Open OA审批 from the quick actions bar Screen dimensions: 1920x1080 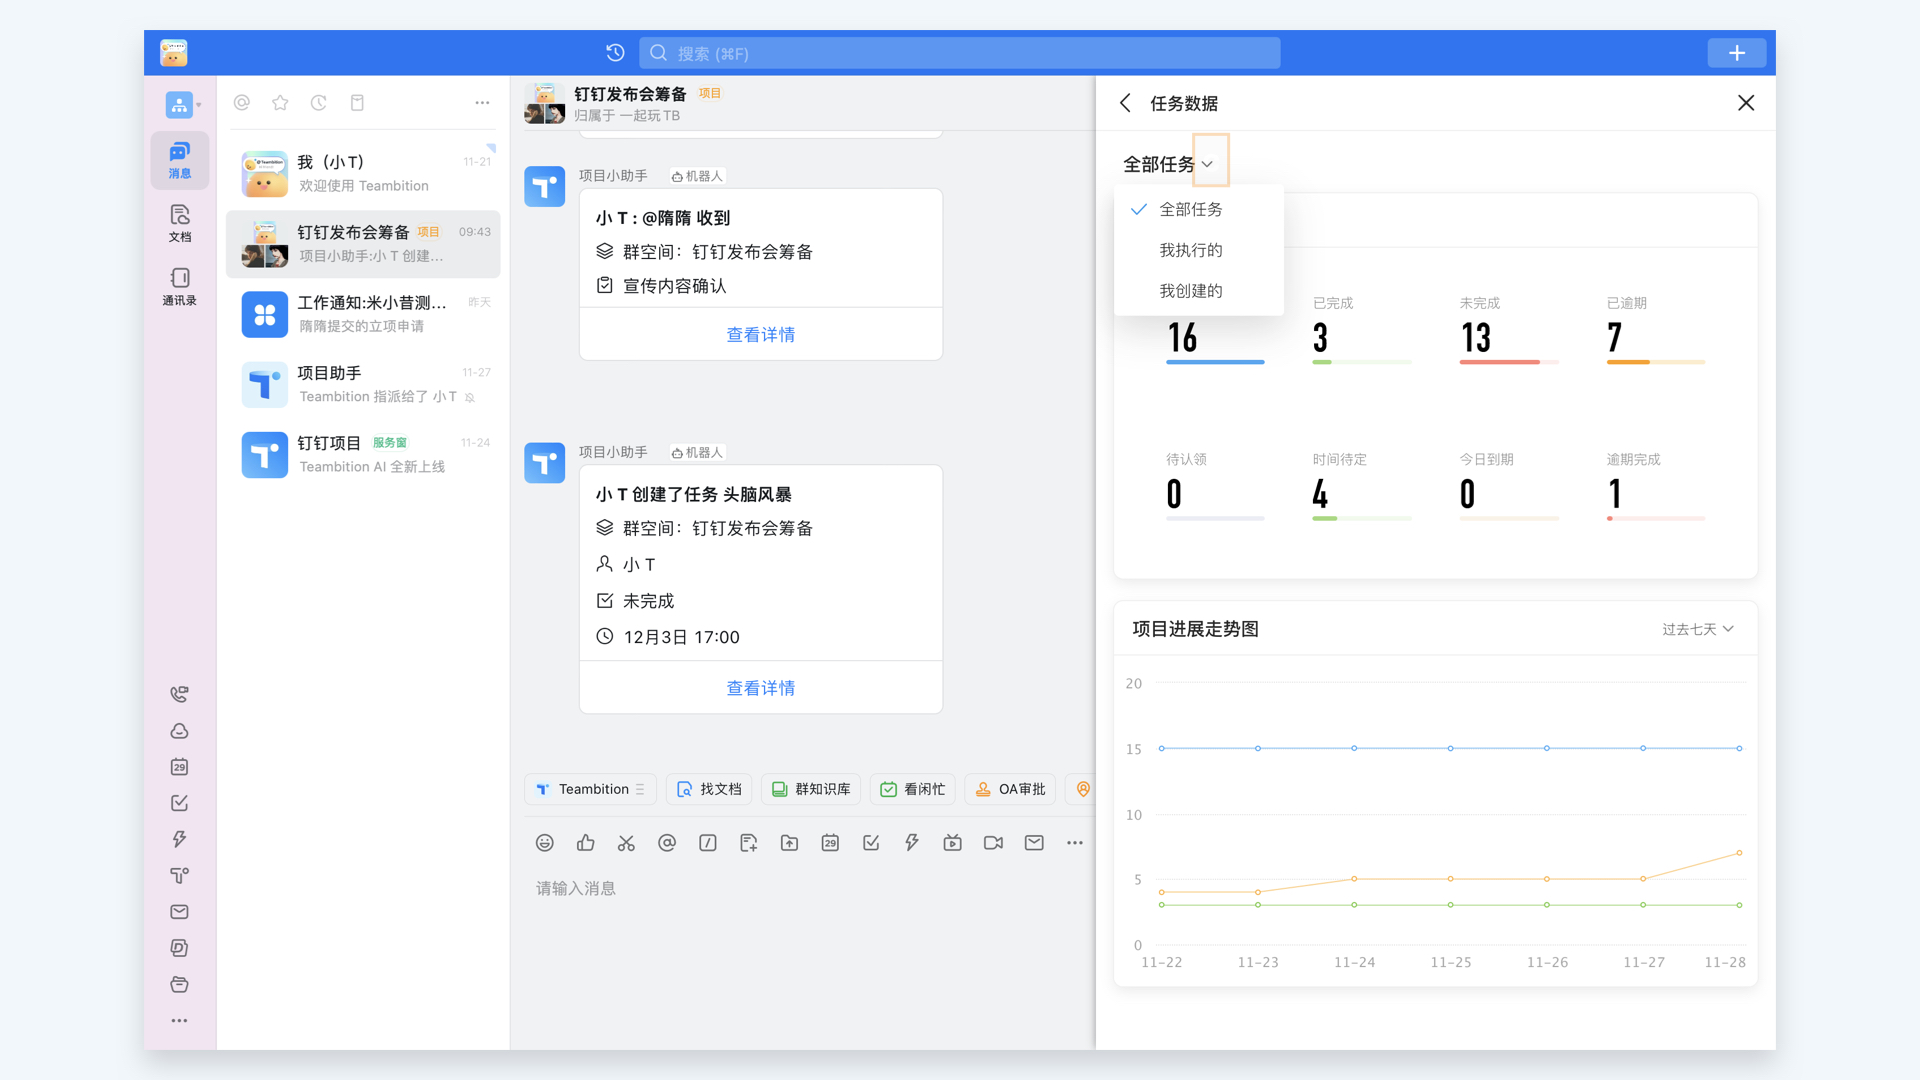point(1010,789)
